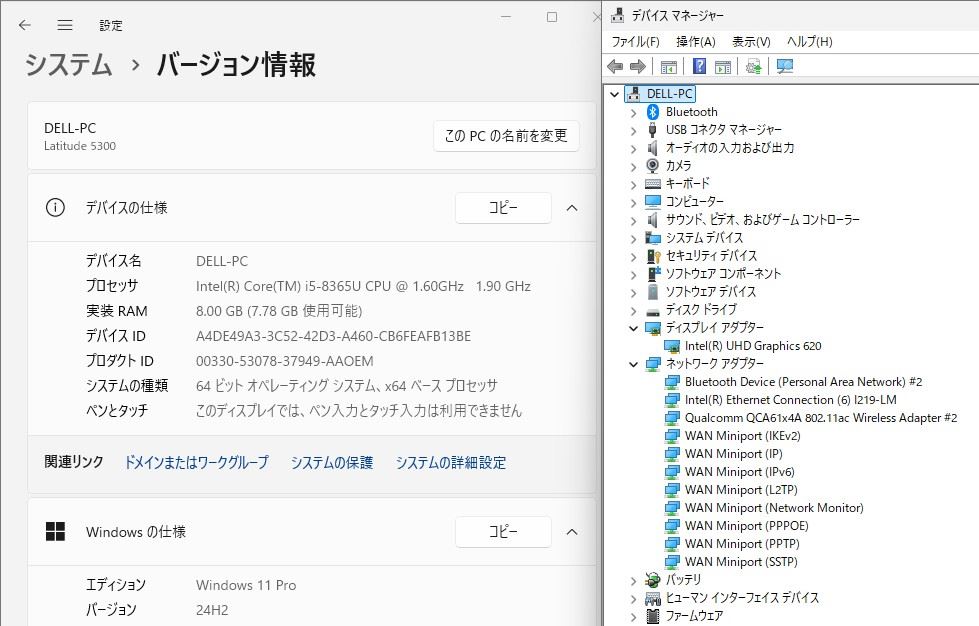
Task: Open ドメインまたはワークグループ link
Action: click(x=197, y=462)
